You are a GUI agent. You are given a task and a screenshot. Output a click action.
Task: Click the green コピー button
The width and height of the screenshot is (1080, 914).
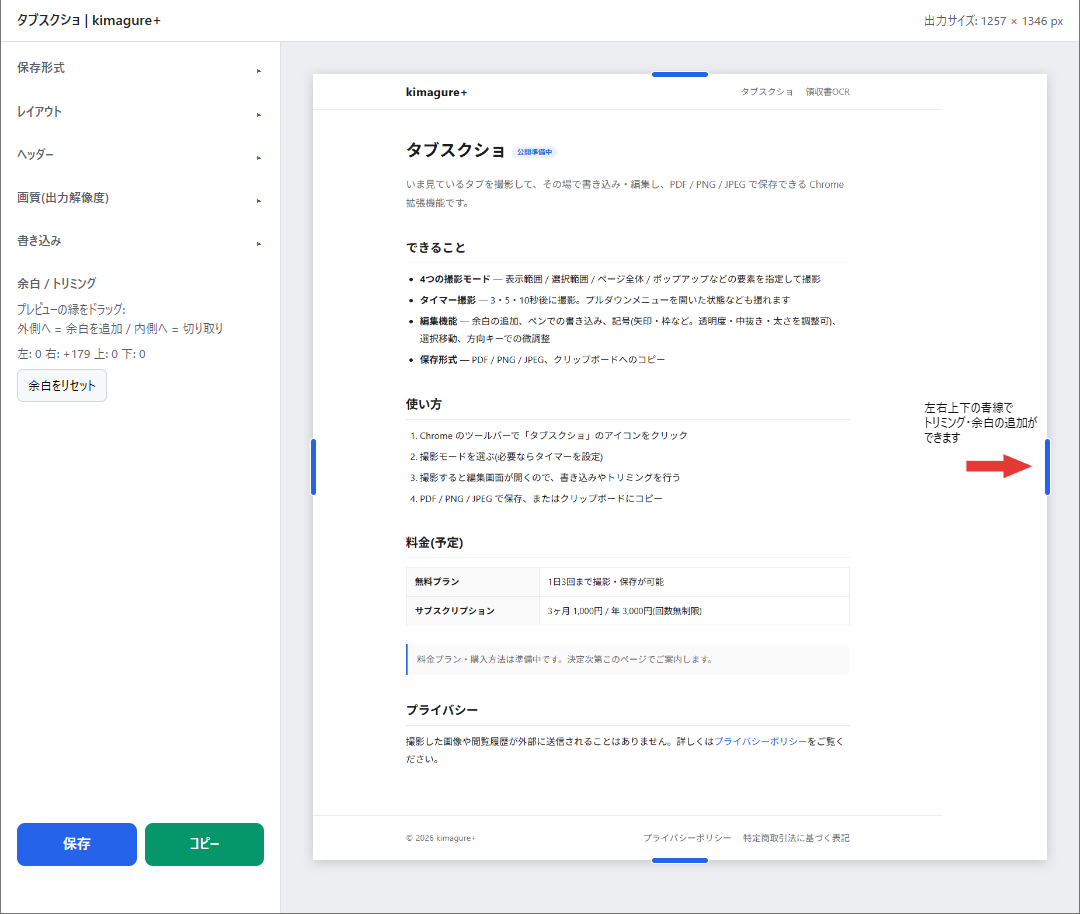coord(205,844)
